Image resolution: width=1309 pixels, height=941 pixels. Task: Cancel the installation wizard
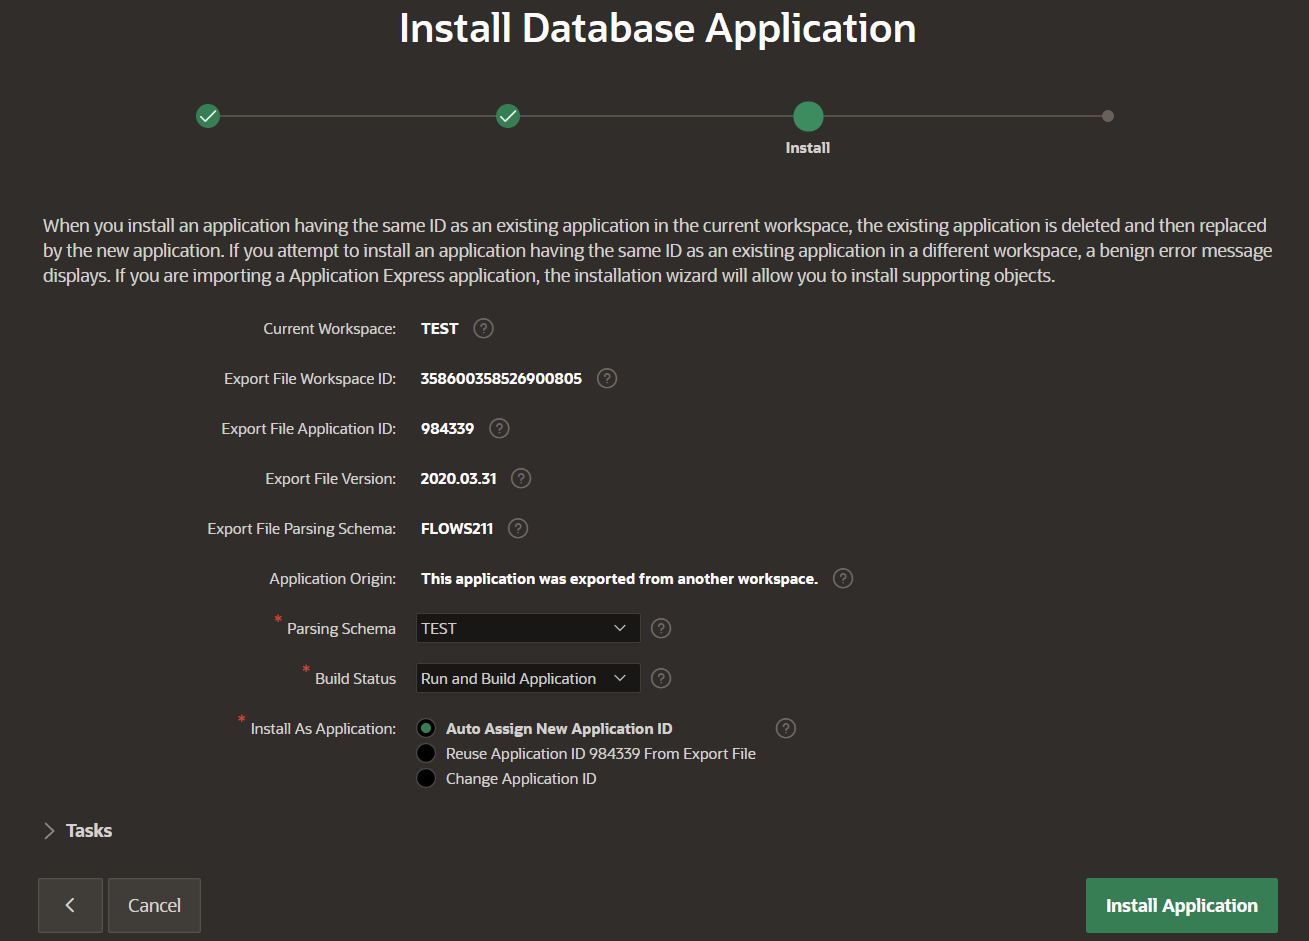[154, 905]
